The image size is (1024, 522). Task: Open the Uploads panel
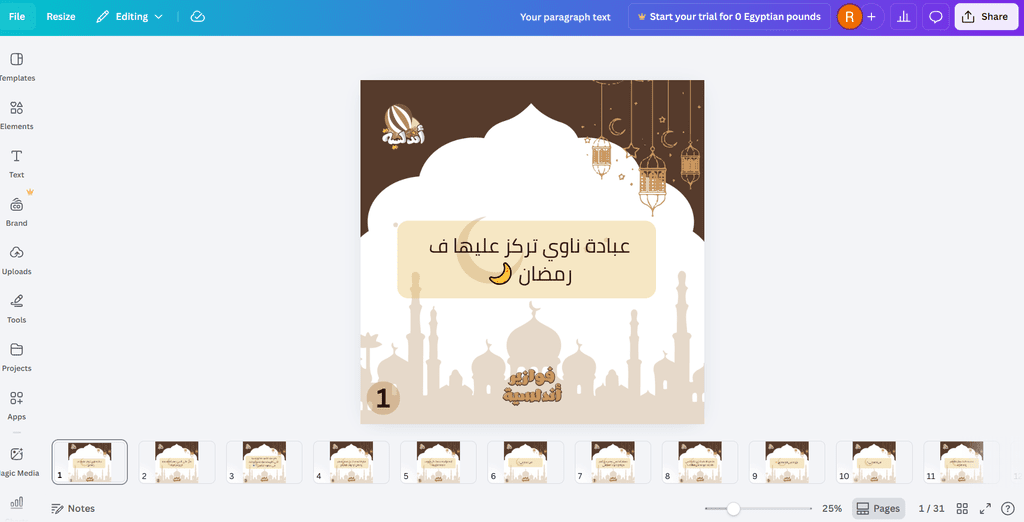(x=16, y=260)
